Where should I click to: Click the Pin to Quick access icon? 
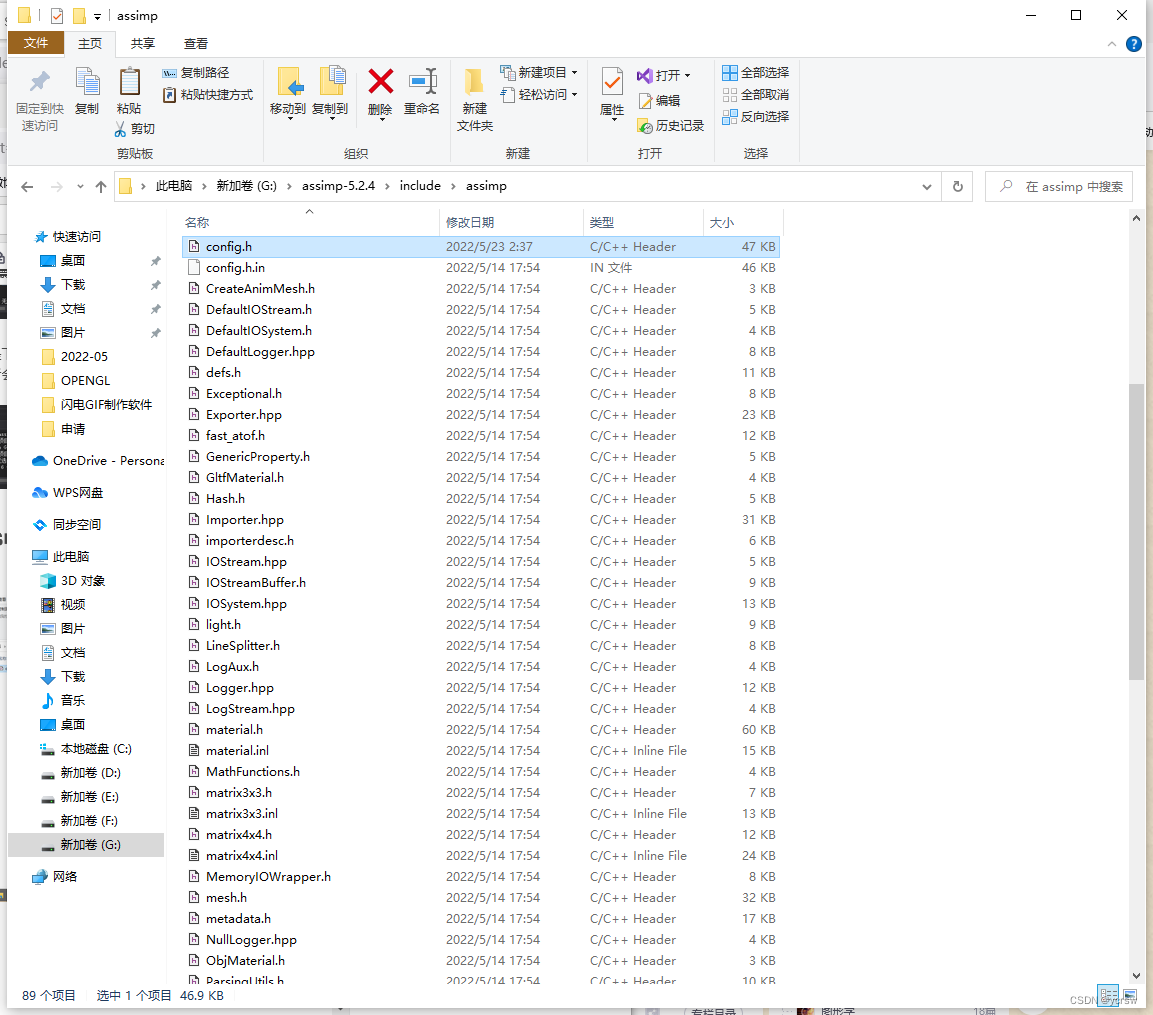click(40, 82)
